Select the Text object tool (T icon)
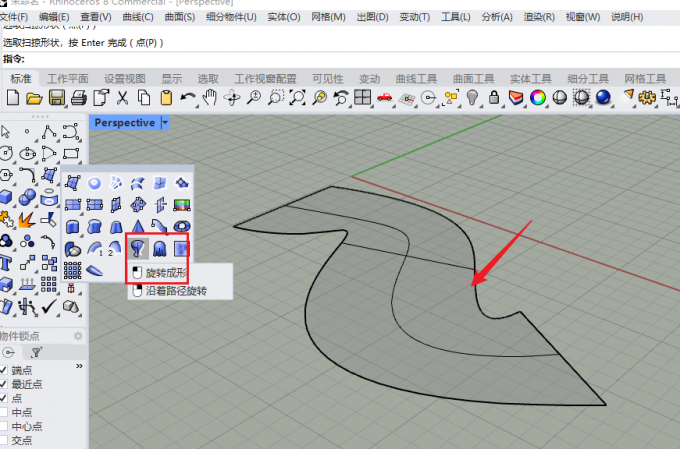The image size is (680, 449). 6,263
